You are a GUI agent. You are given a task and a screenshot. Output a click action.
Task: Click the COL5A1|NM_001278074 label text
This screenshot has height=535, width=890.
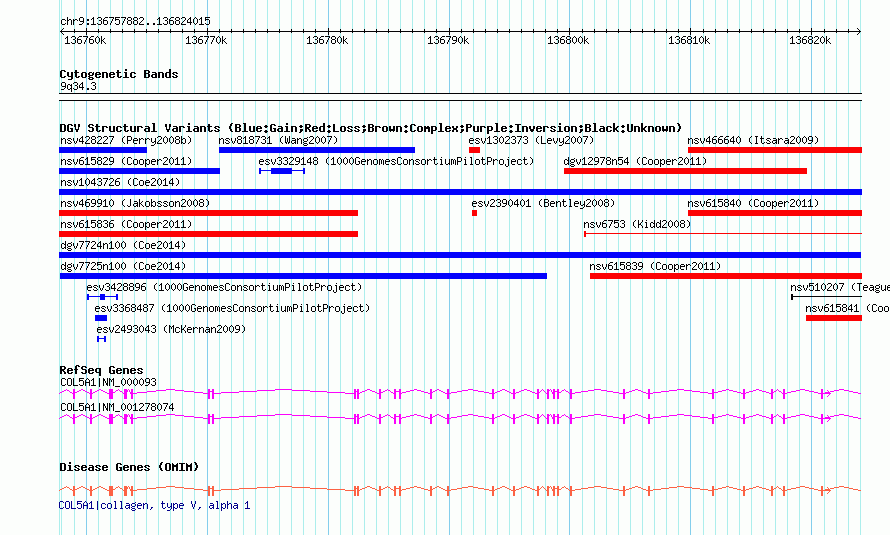117,407
